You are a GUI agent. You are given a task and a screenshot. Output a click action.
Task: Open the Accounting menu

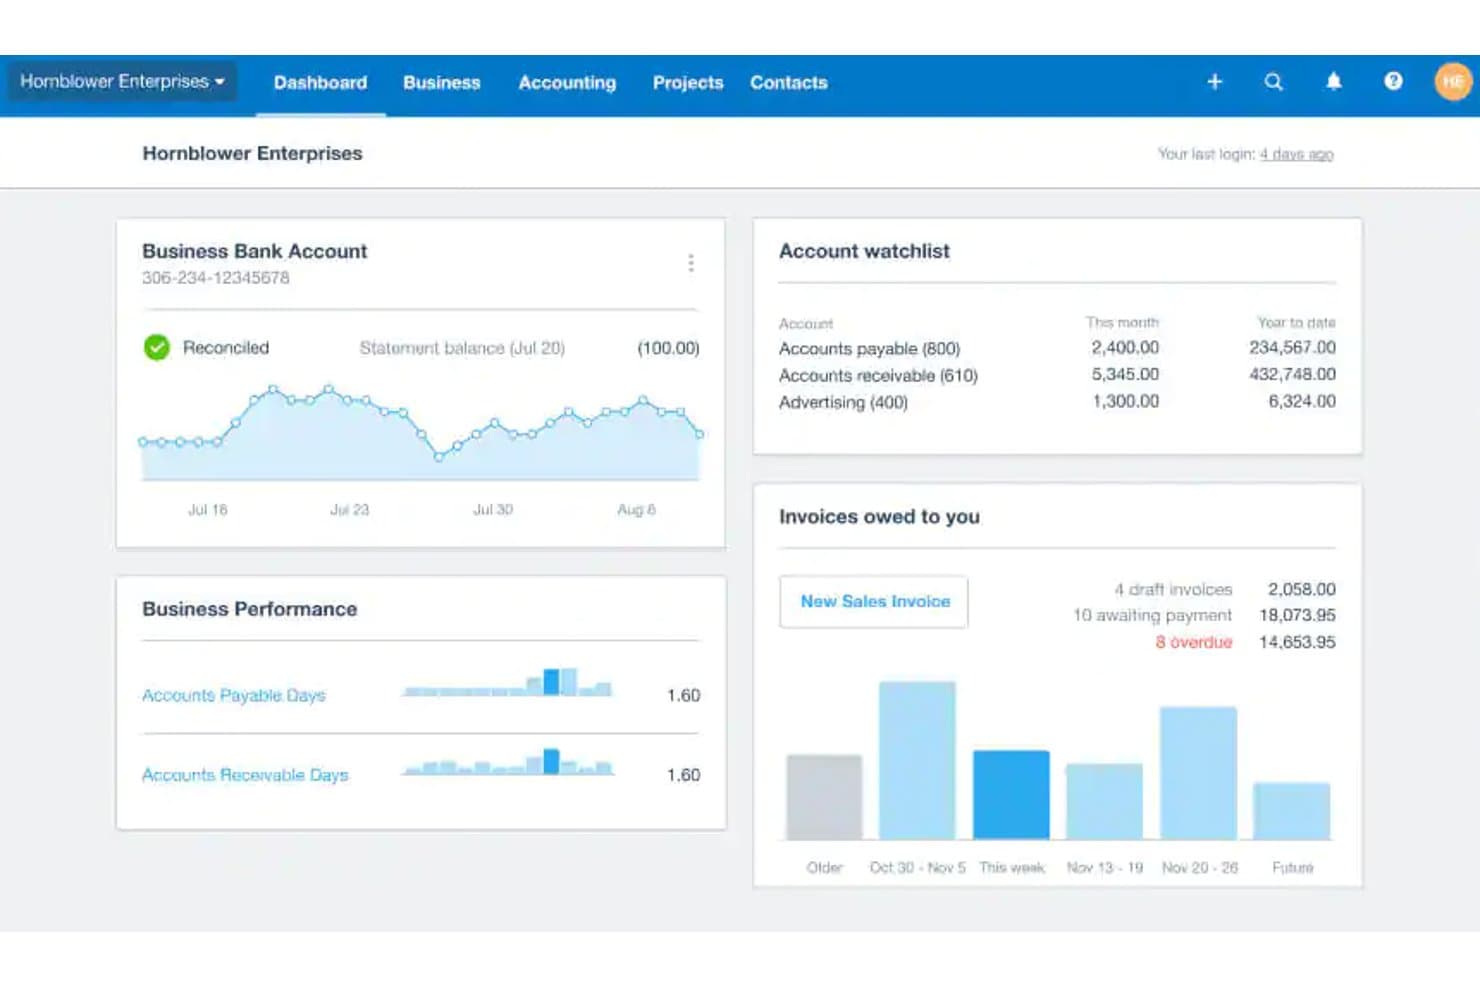pos(567,83)
